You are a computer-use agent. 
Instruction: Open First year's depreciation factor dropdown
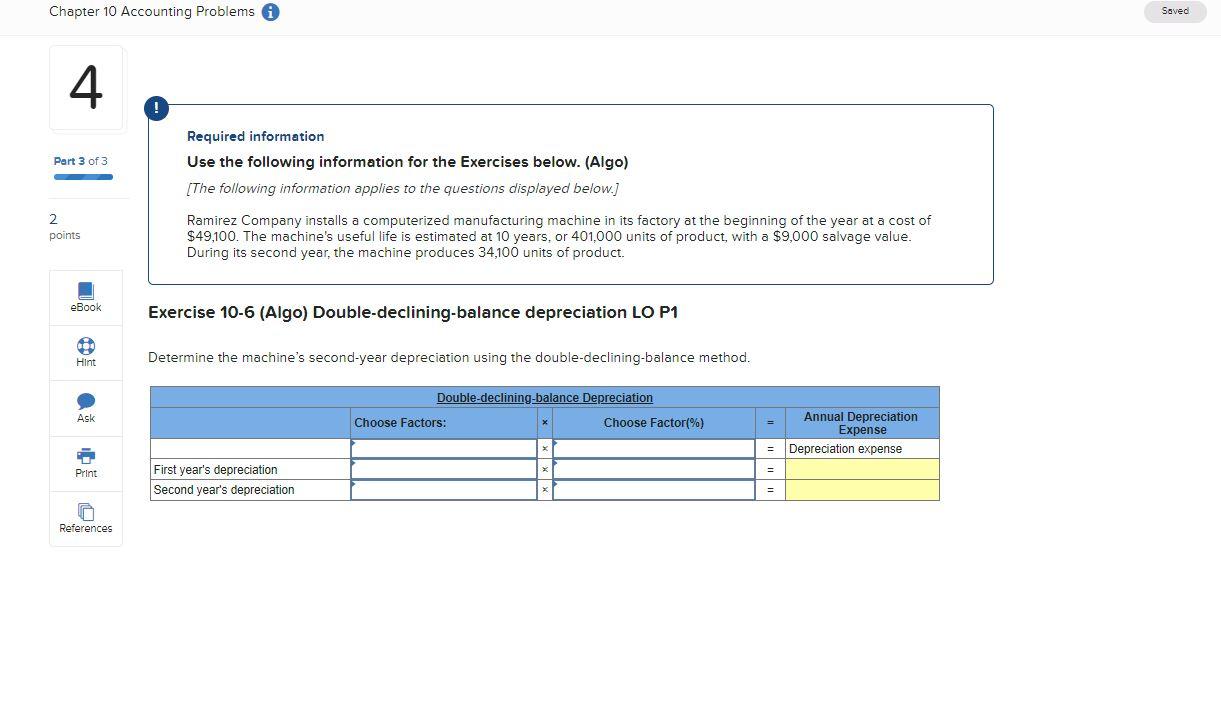click(444, 469)
